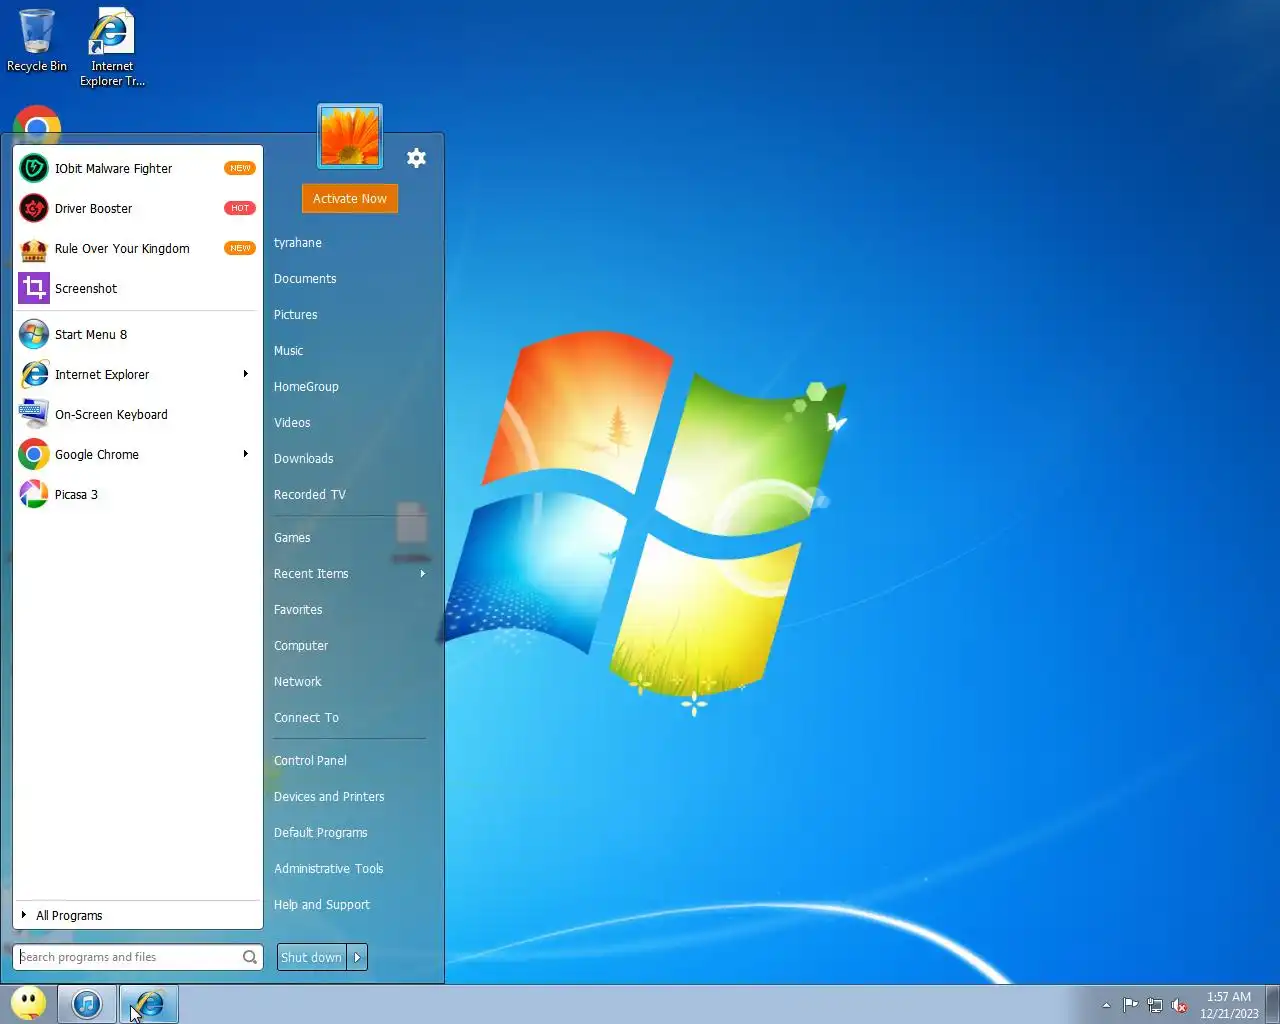Click the search magnifier icon
Viewport: 1280px width, 1024px height.
[x=249, y=957]
